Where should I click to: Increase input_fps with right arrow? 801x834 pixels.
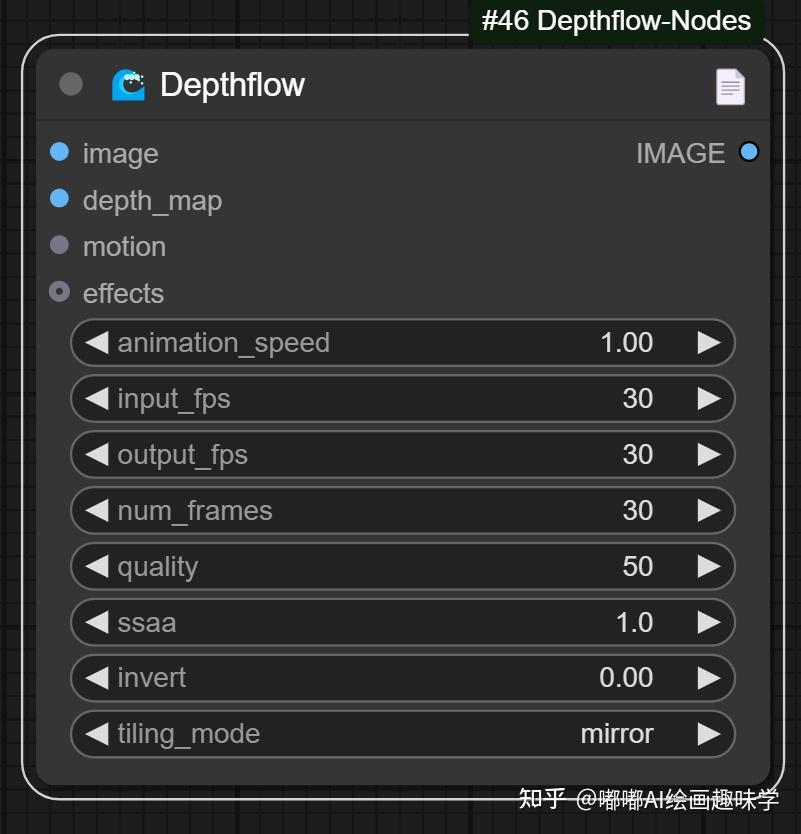tap(709, 399)
